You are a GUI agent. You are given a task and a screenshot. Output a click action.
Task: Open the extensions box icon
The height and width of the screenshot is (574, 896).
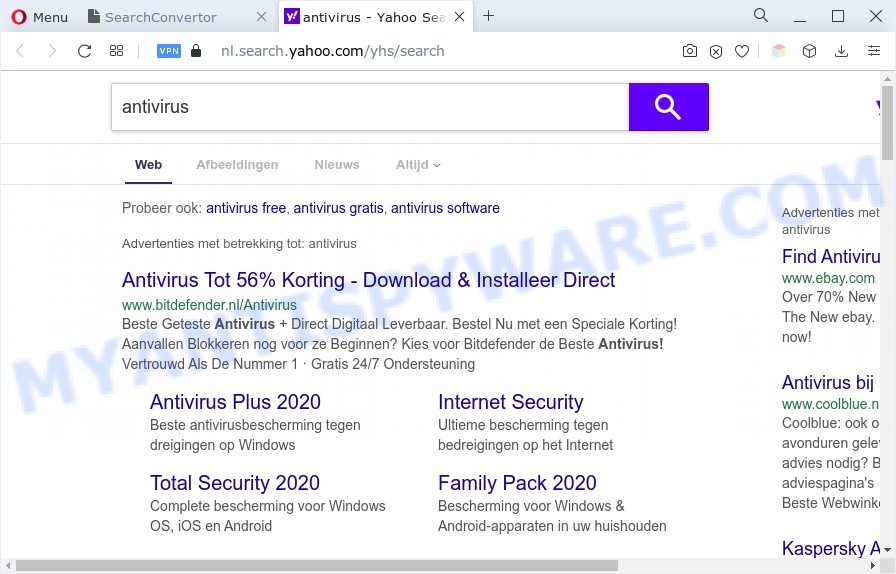click(809, 51)
